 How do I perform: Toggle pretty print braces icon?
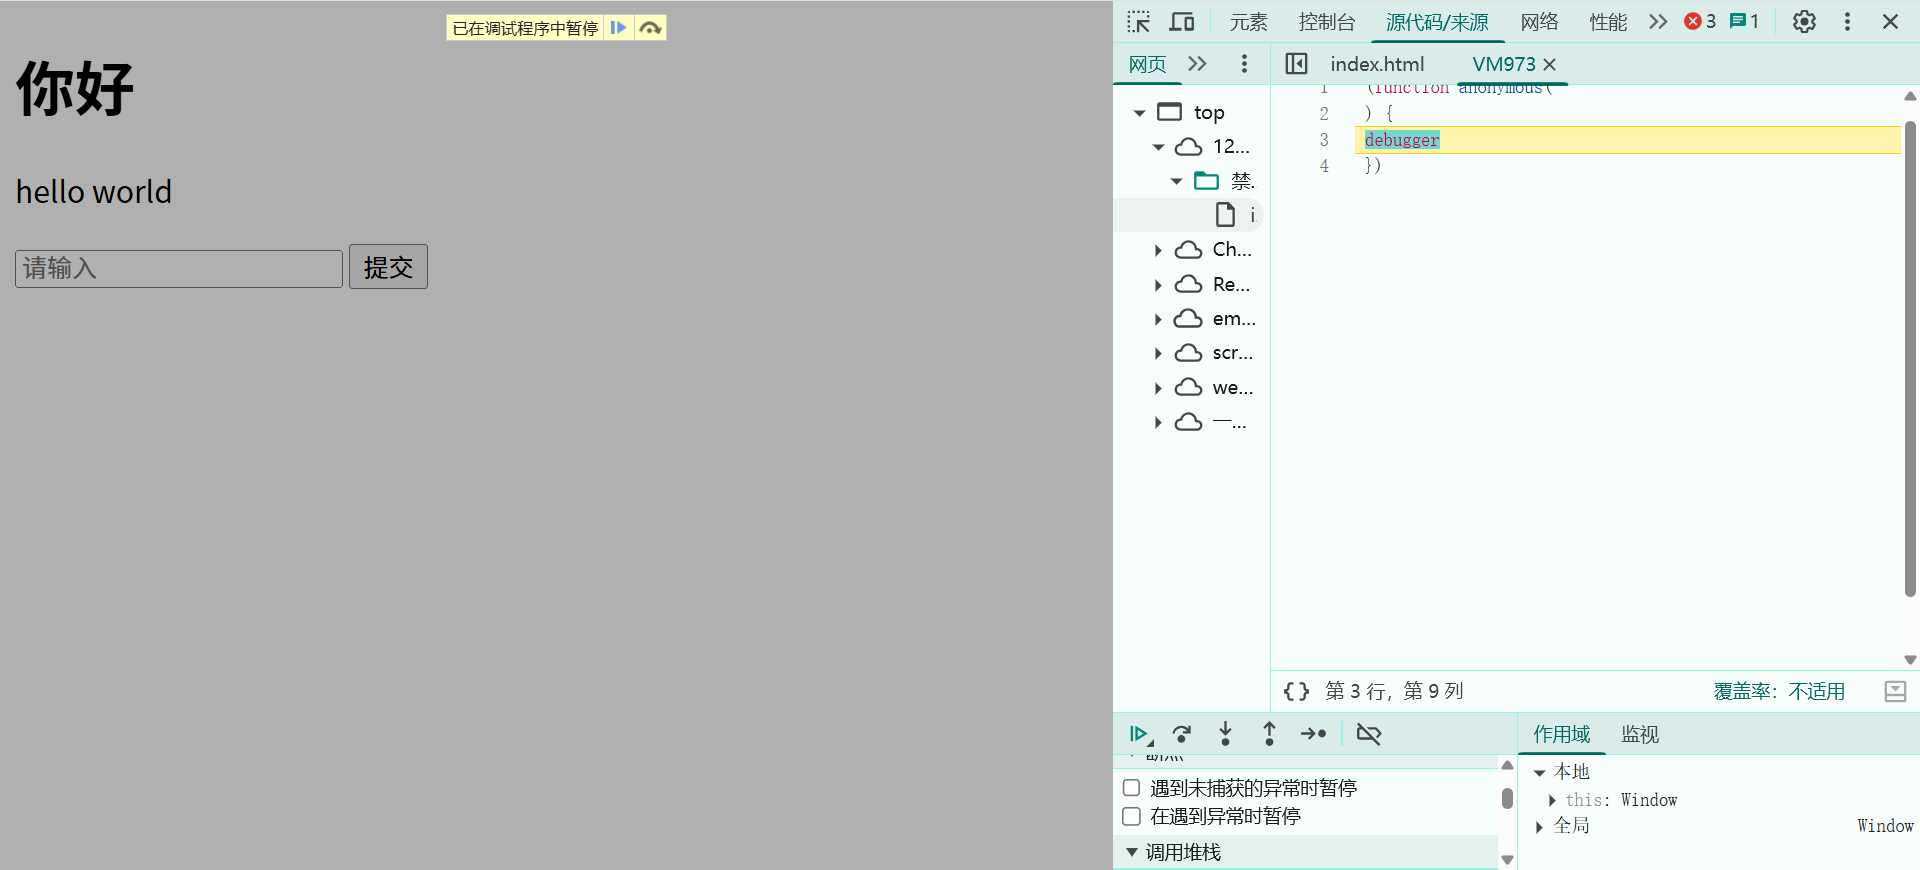click(1296, 691)
